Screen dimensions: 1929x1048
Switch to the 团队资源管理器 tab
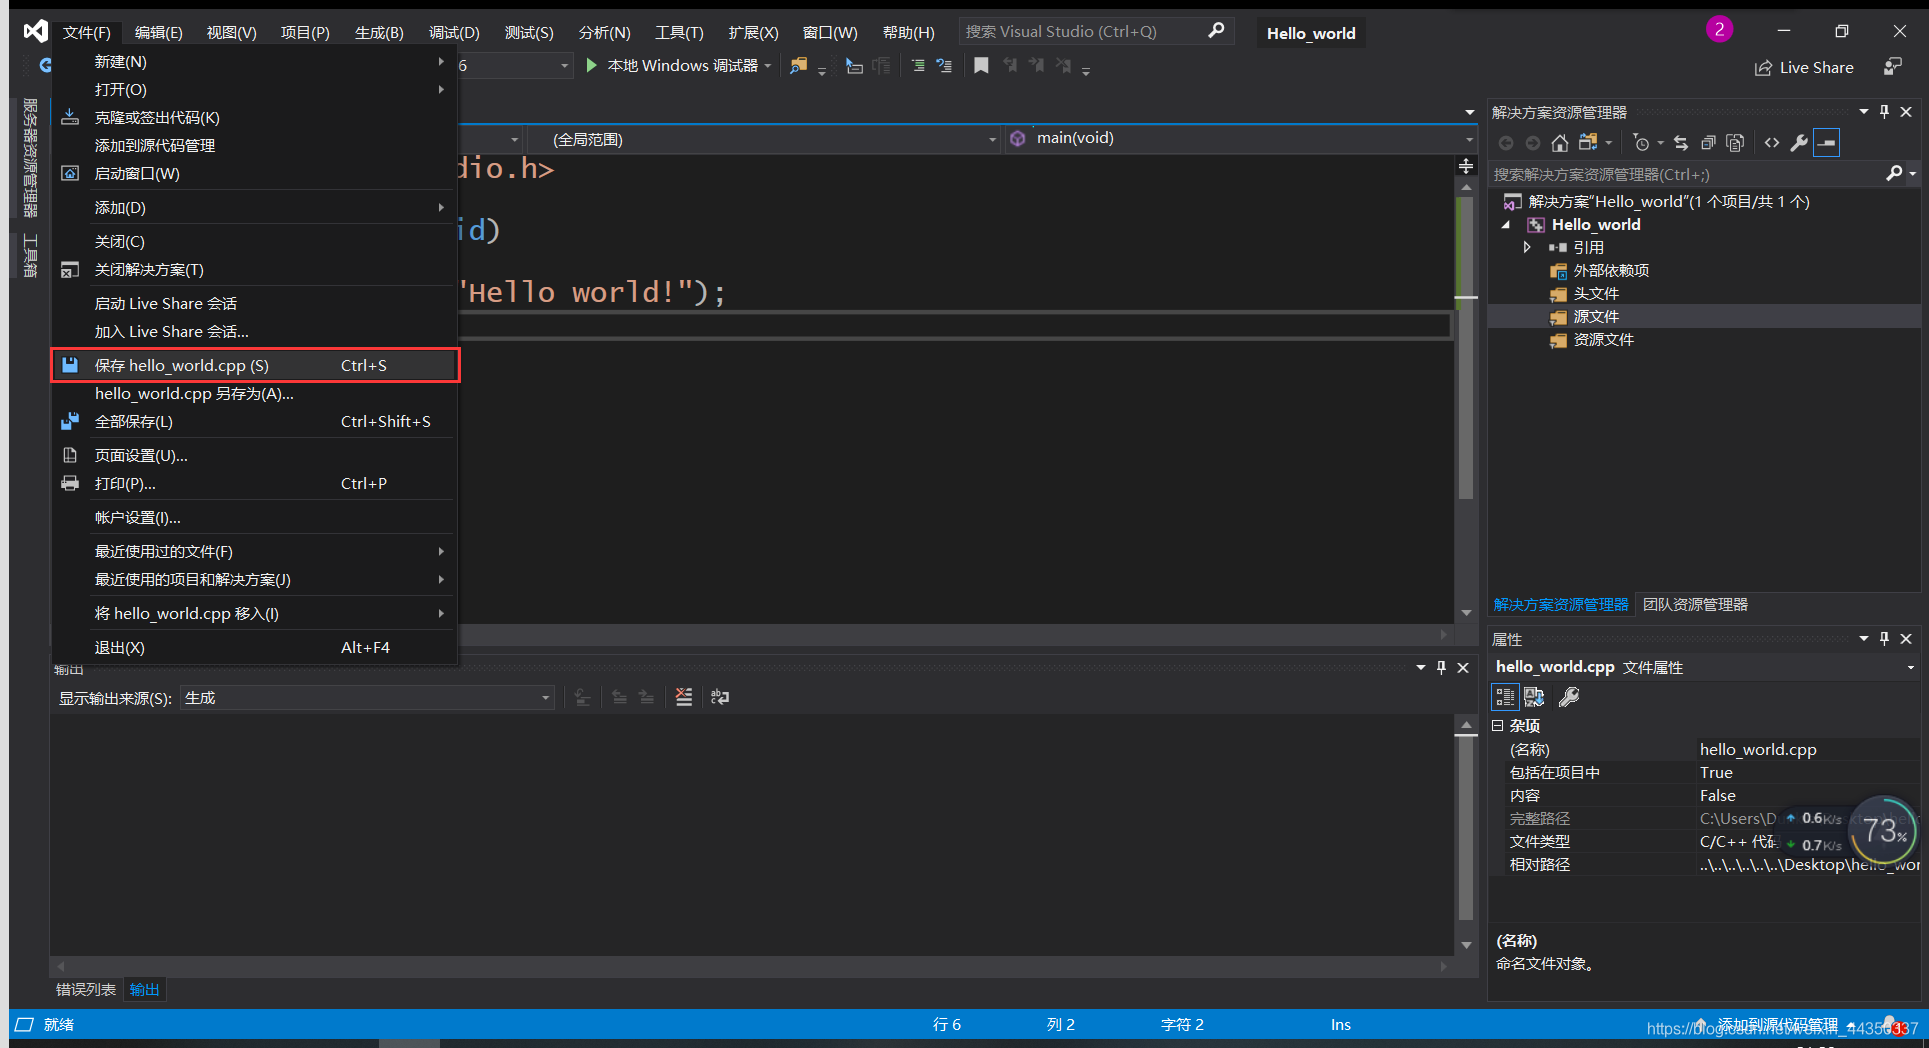1695,604
